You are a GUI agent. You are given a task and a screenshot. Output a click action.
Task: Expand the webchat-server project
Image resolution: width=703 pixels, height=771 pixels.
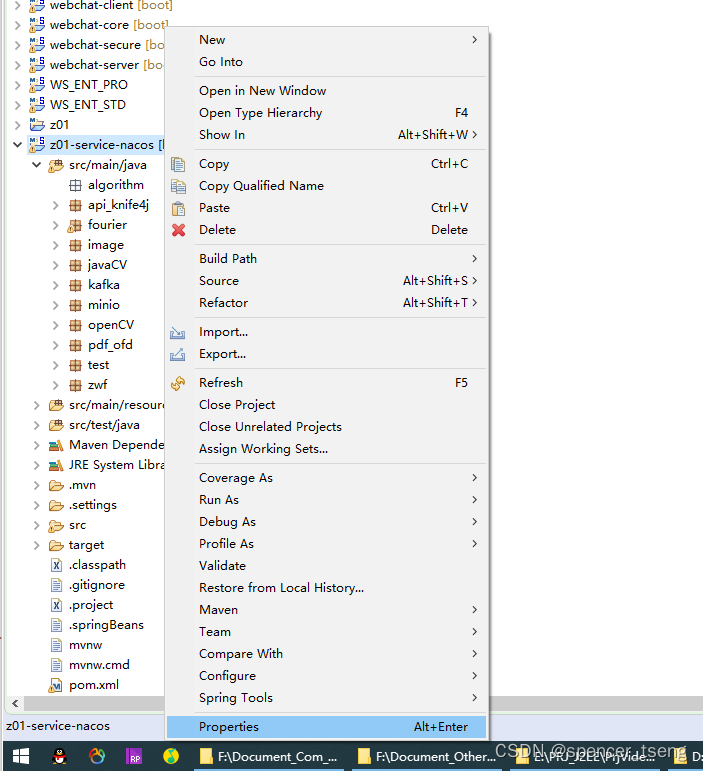click(x=17, y=65)
